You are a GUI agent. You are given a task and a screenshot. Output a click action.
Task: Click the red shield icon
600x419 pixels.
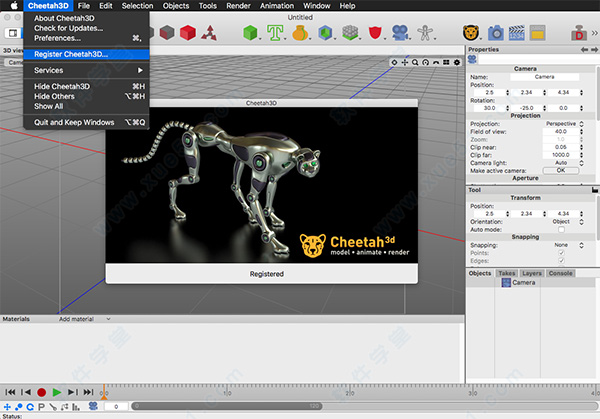(375, 33)
